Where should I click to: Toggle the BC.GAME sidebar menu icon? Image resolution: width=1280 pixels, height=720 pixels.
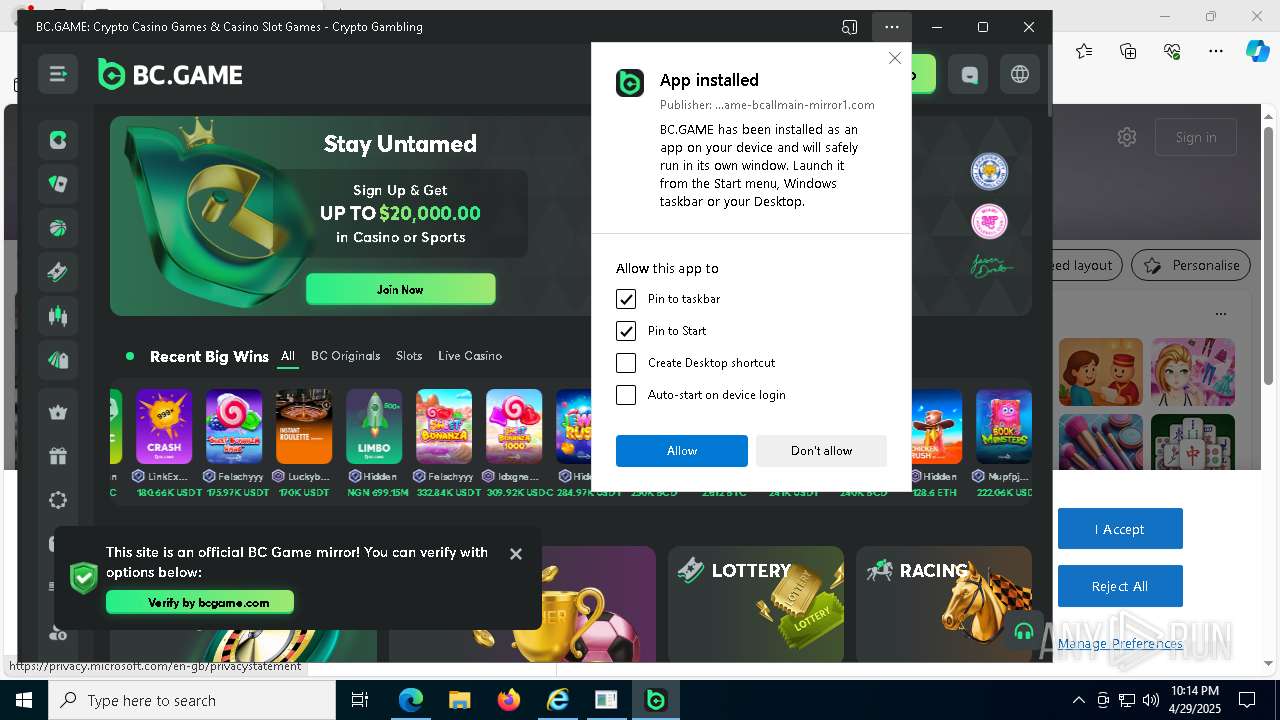click(x=58, y=74)
